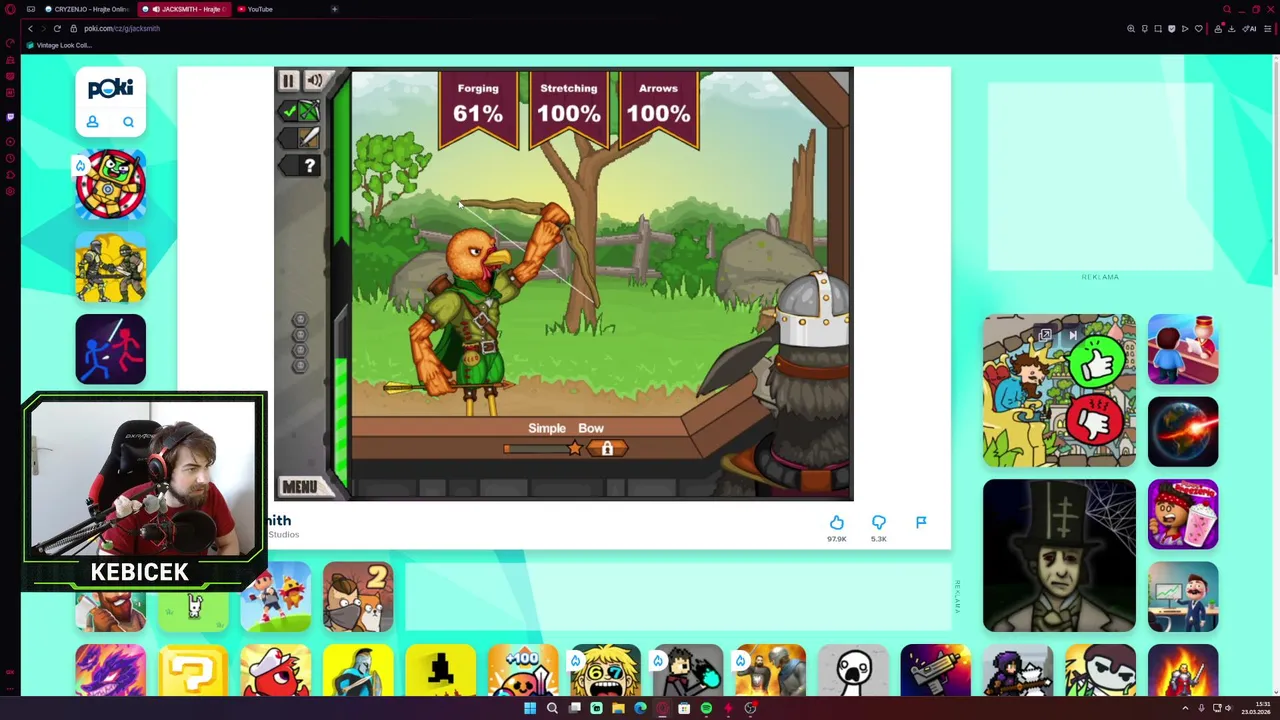Image resolution: width=1280 pixels, height=720 pixels.
Task: Open Spotify from taskbar
Action: point(706,708)
